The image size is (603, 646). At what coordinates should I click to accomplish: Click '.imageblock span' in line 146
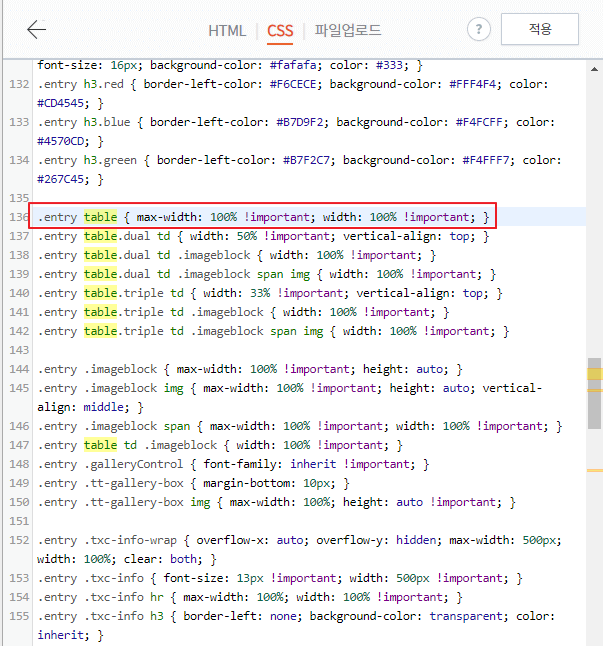point(137,426)
